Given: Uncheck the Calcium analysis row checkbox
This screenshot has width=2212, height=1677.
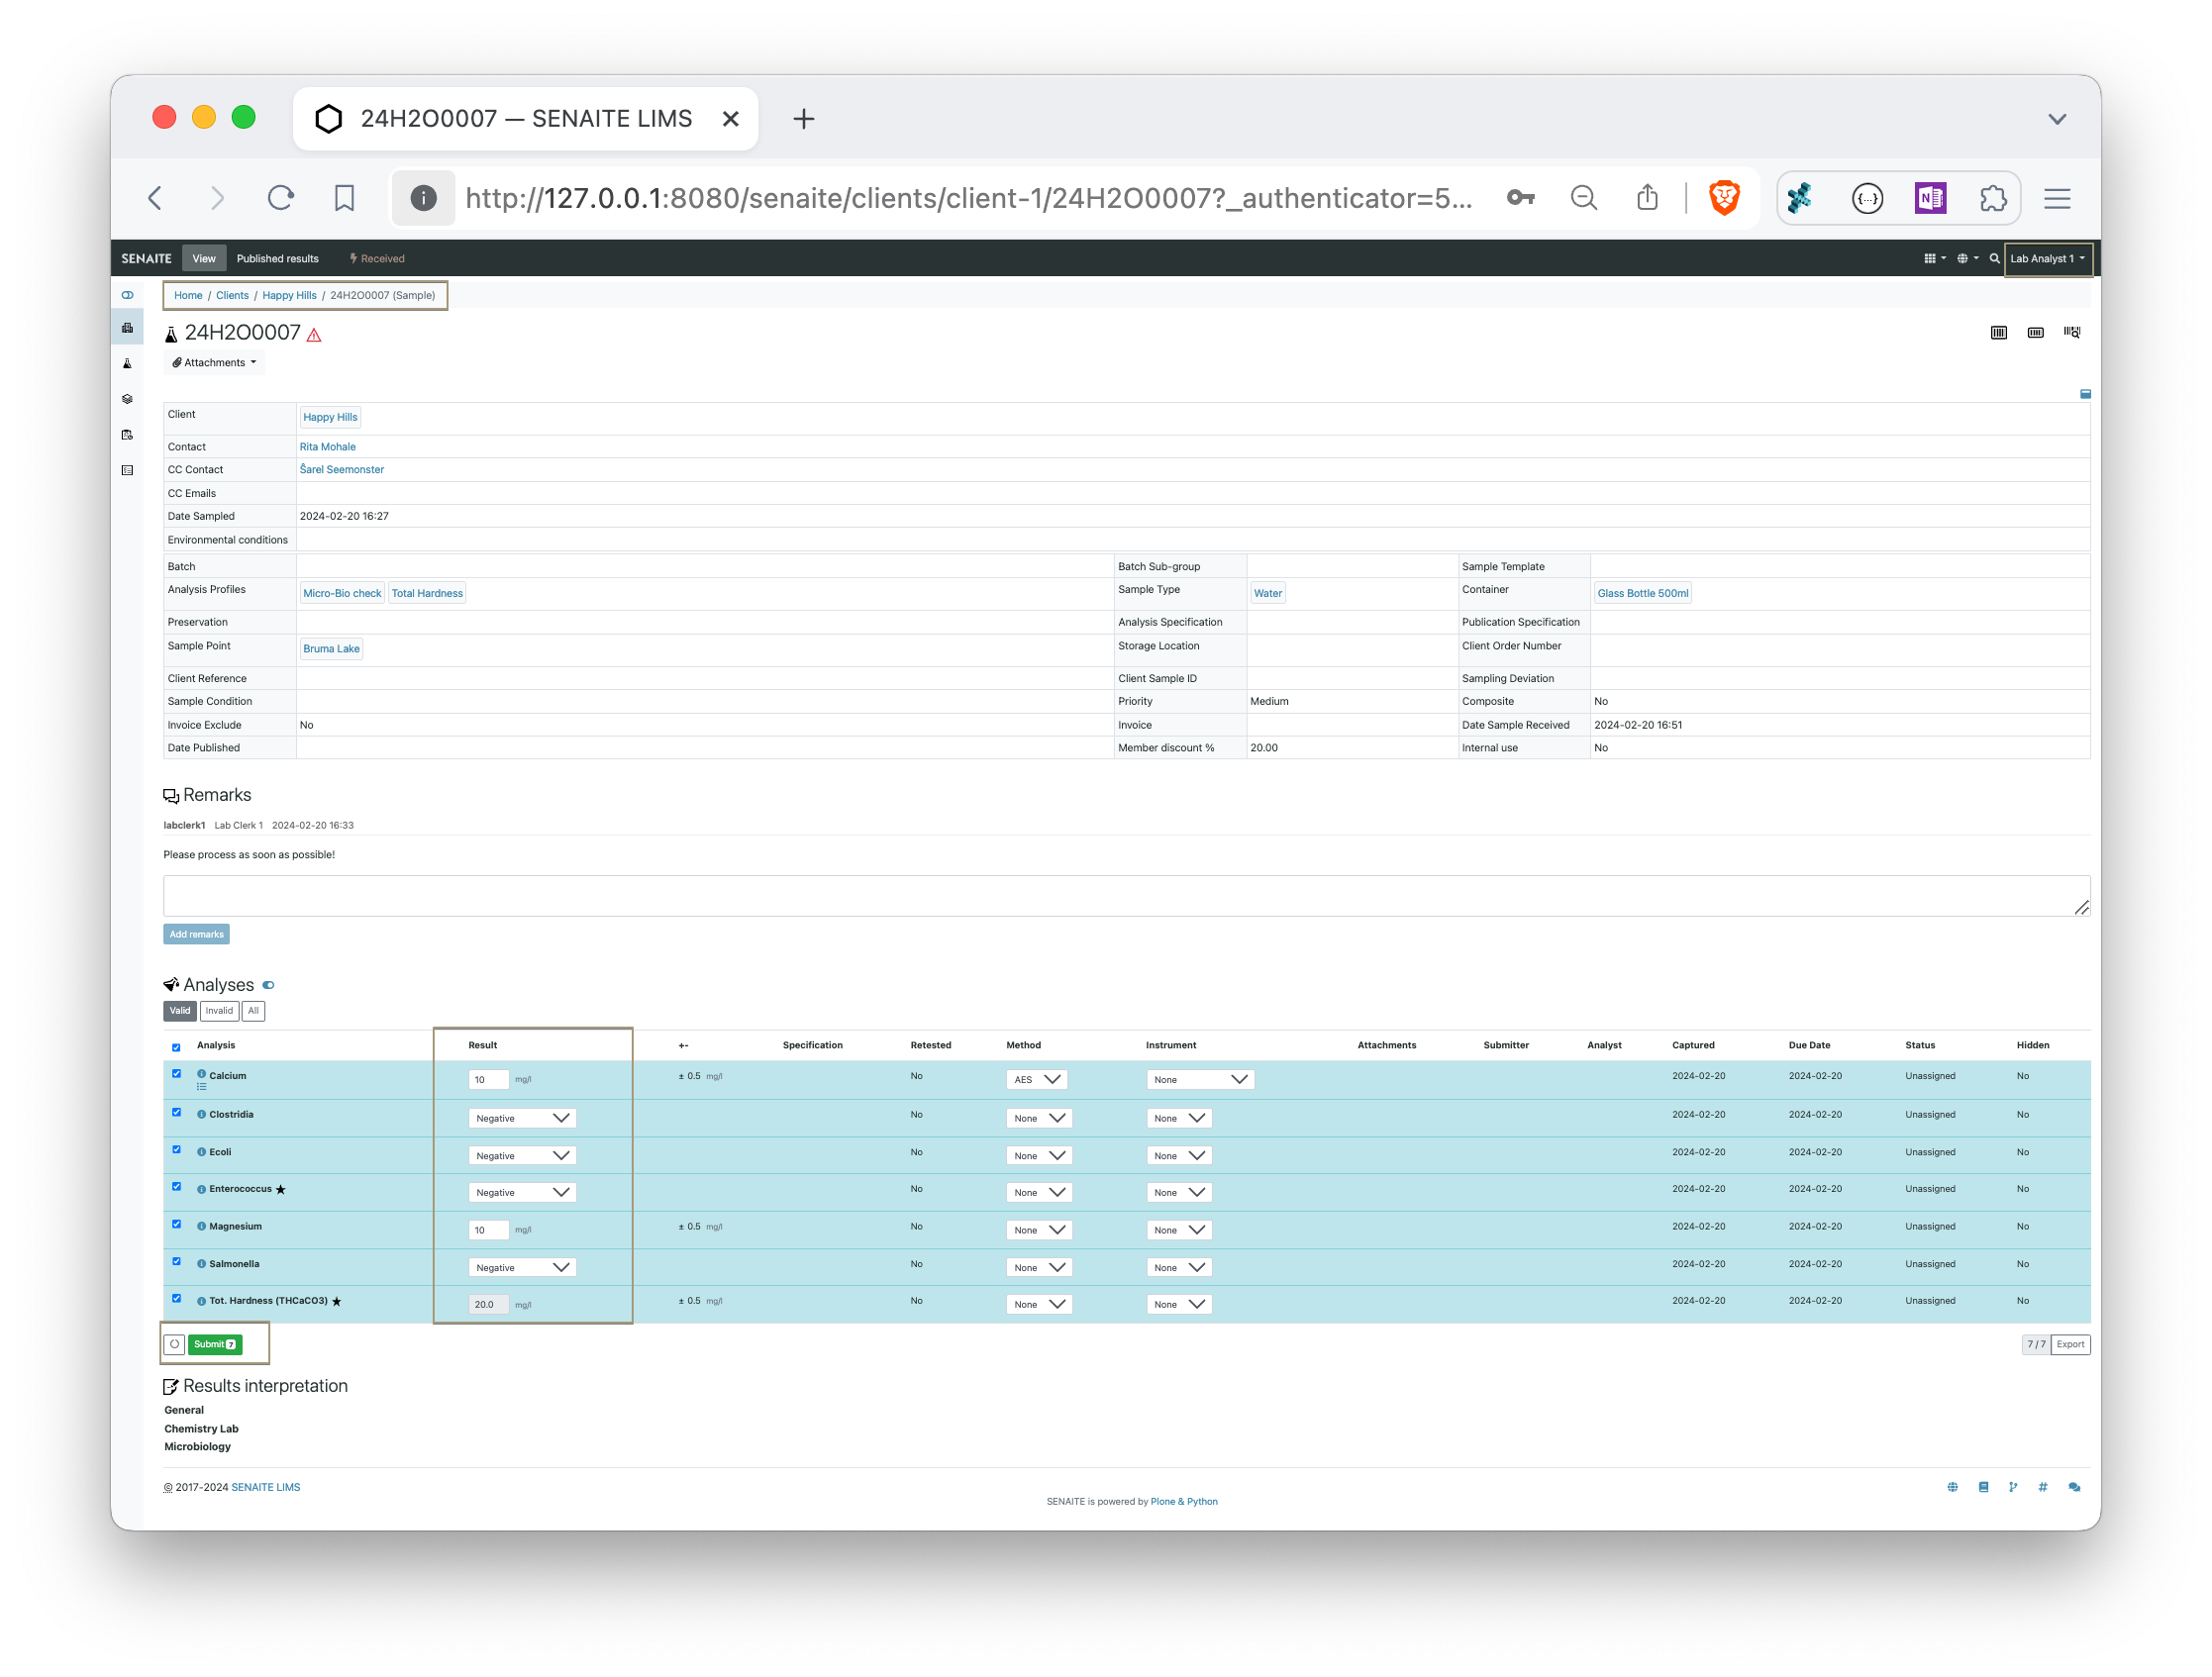Looking at the screenshot, I should click(x=177, y=1073).
